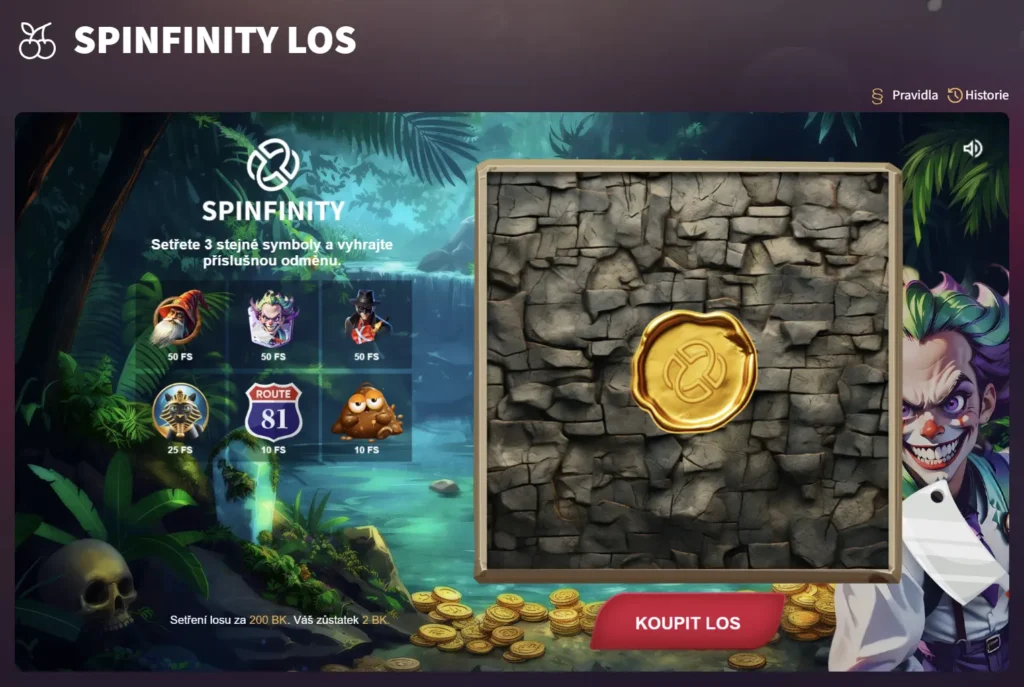Click the clock icon beside Historie
This screenshot has height=687, width=1024.
[955, 95]
